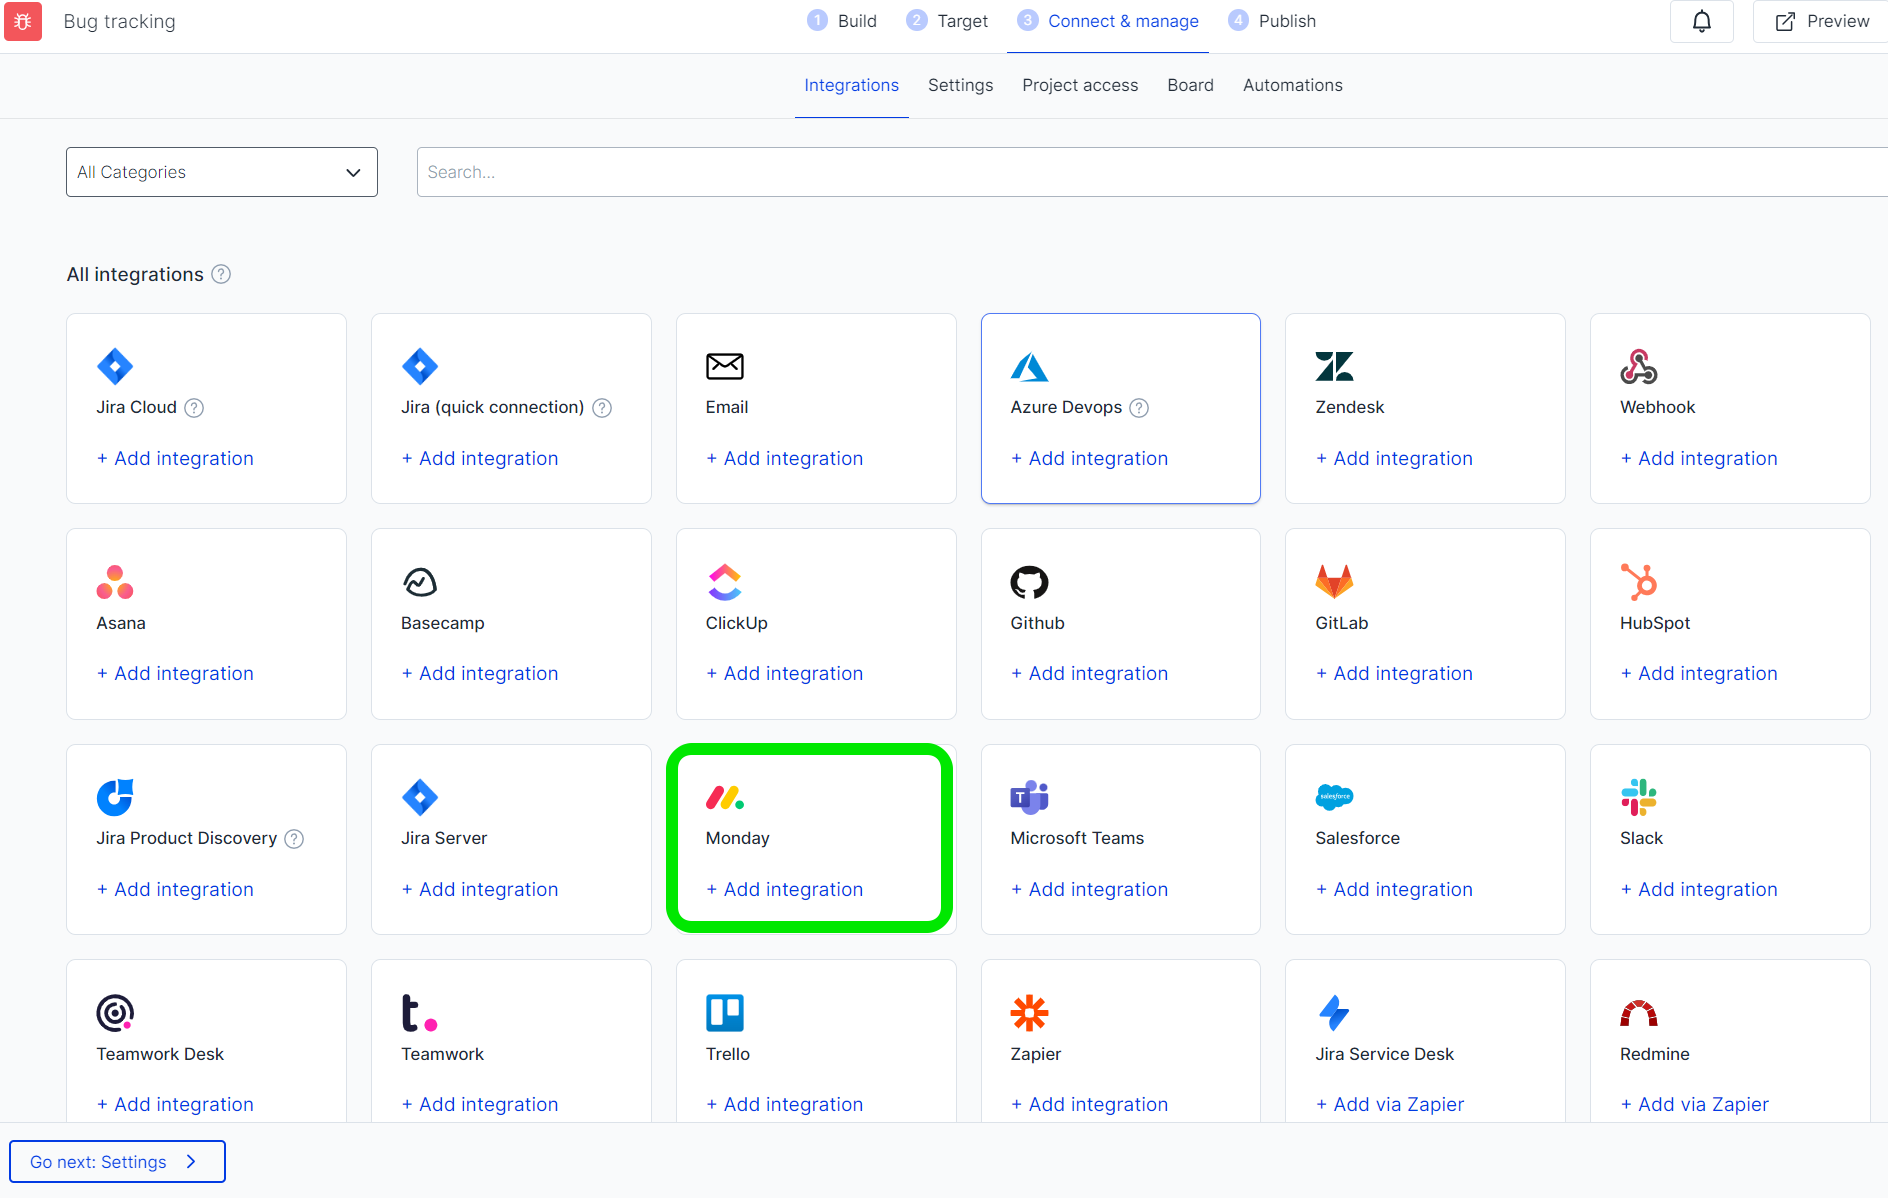
Task: Click the red bug app logo
Action: (x=23, y=21)
